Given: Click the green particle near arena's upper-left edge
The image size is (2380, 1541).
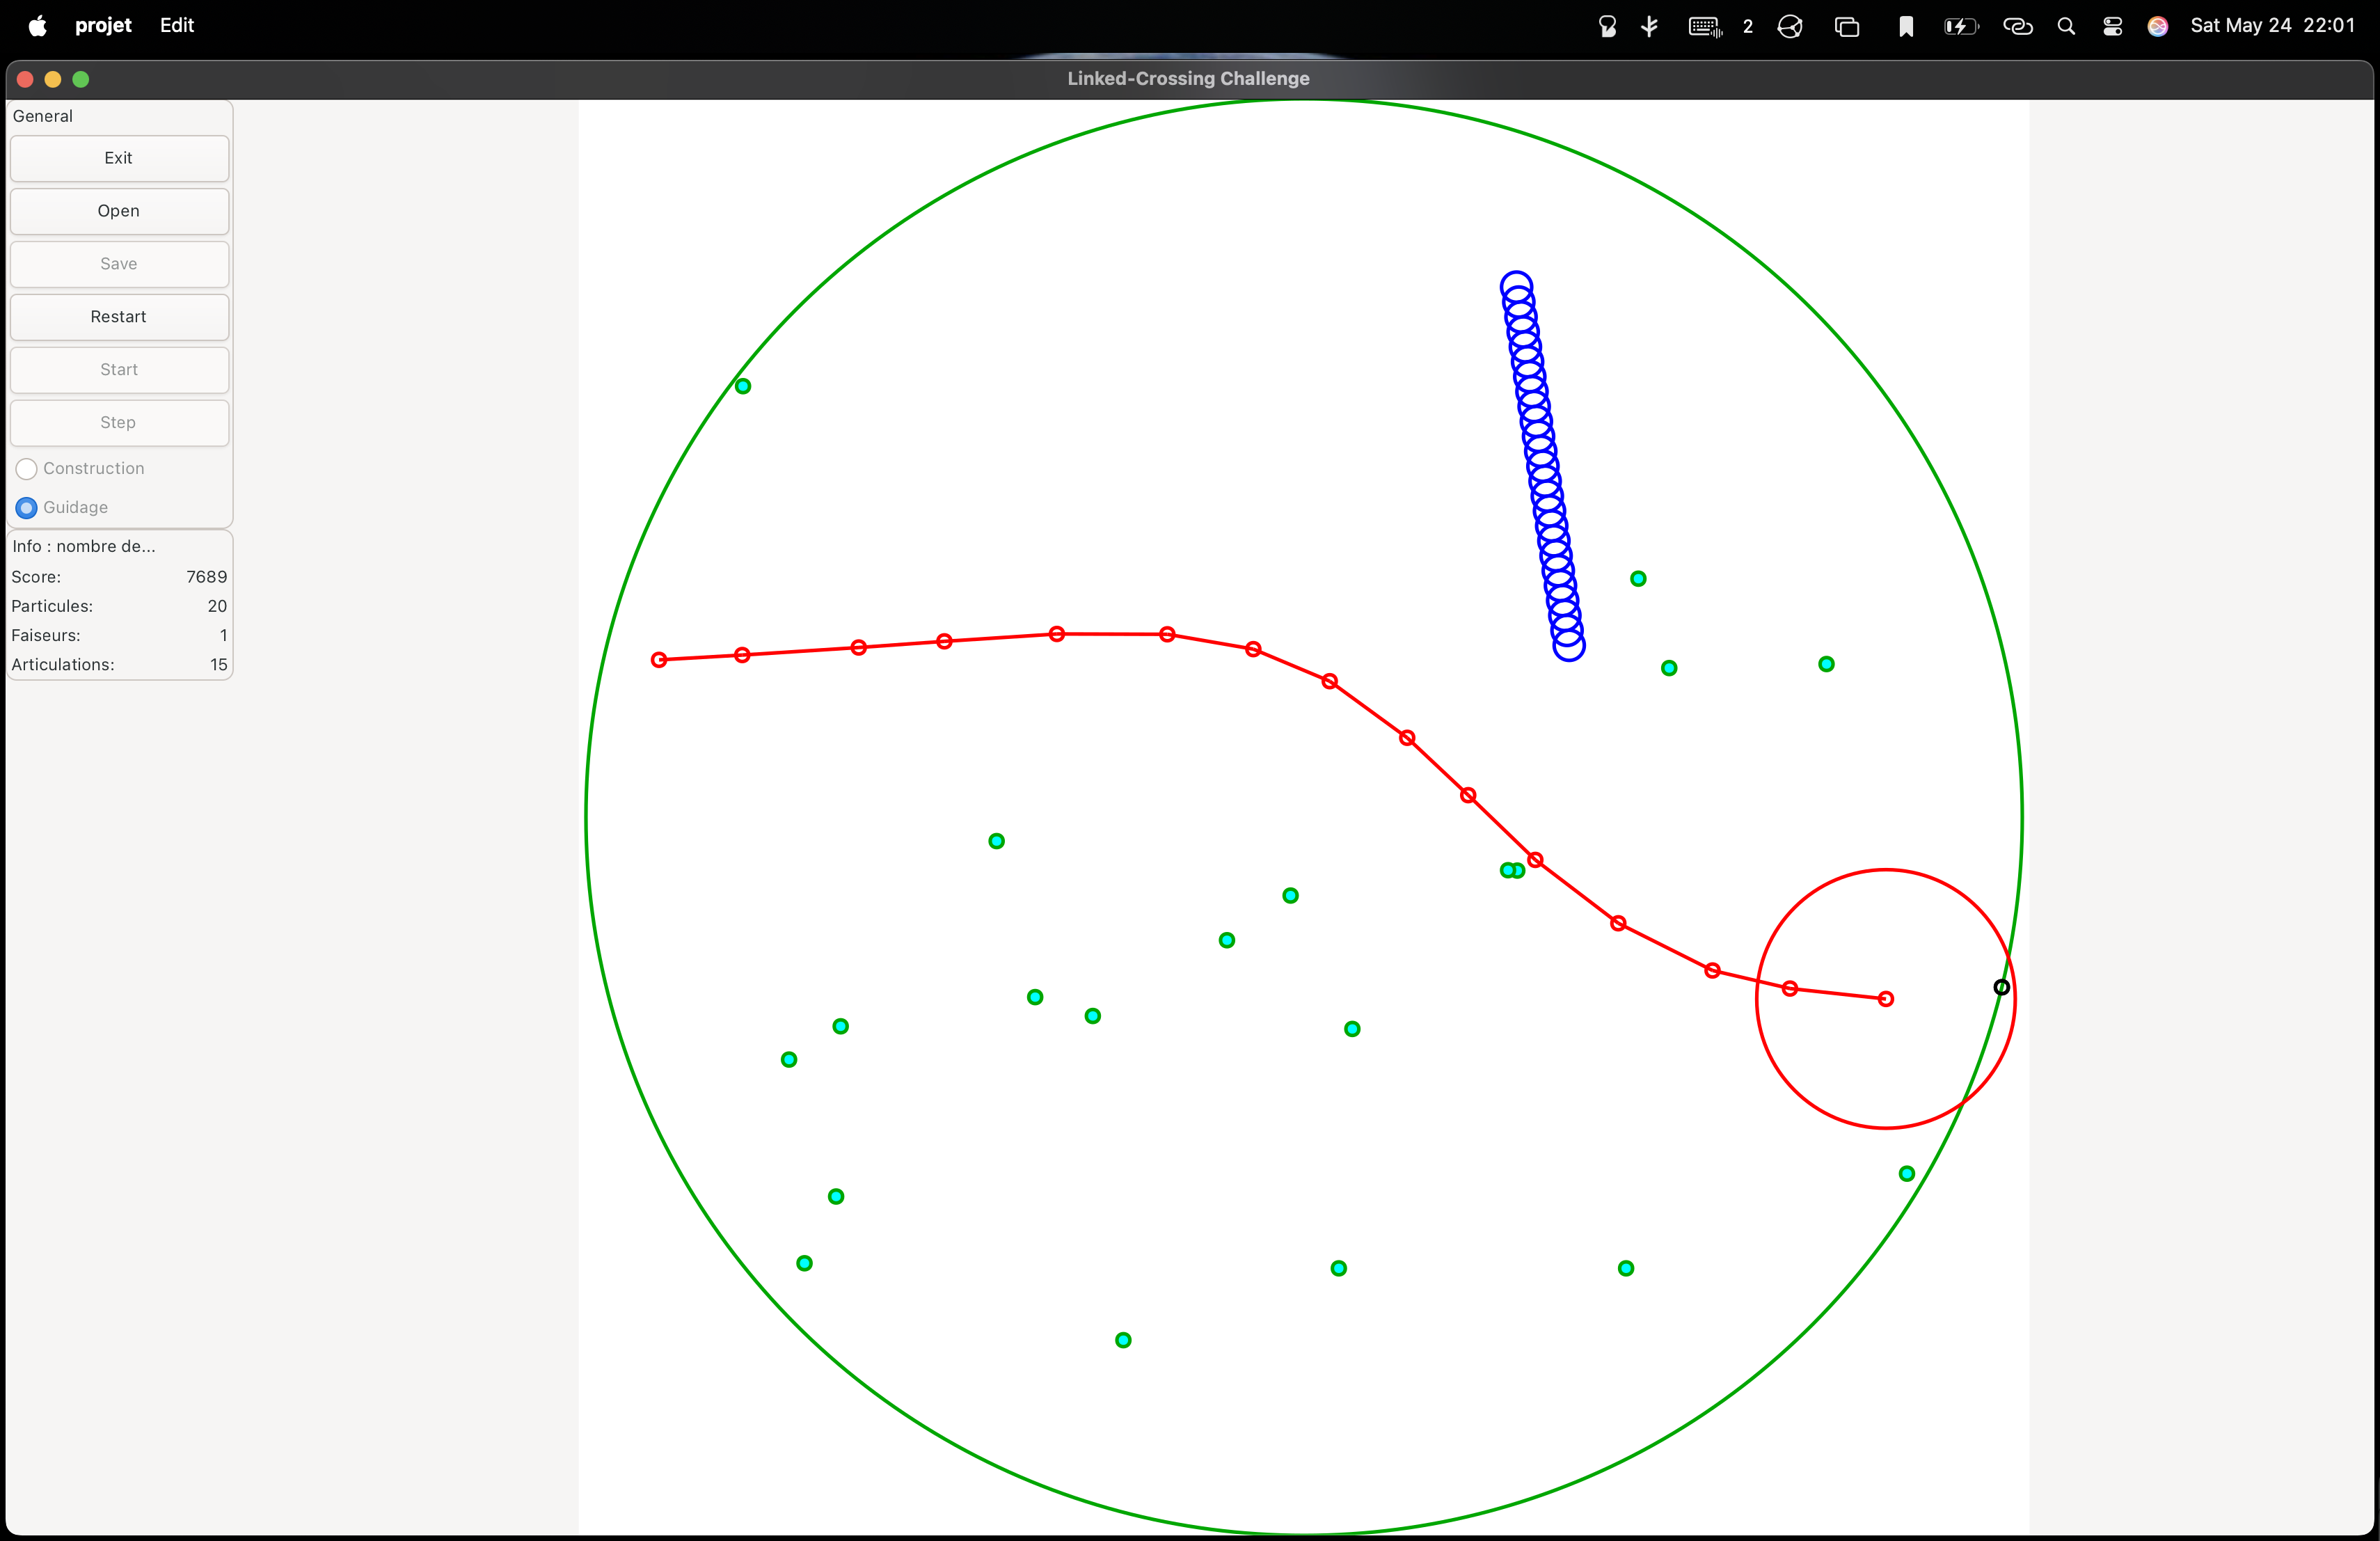Looking at the screenshot, I should coord(743,386).
